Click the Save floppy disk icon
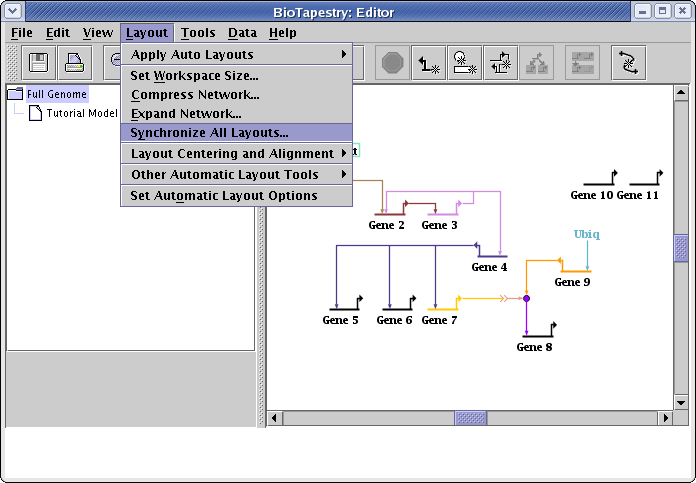The height and width of the screenshot is (483, 696). pyautogui.click(x=40, y=62)
